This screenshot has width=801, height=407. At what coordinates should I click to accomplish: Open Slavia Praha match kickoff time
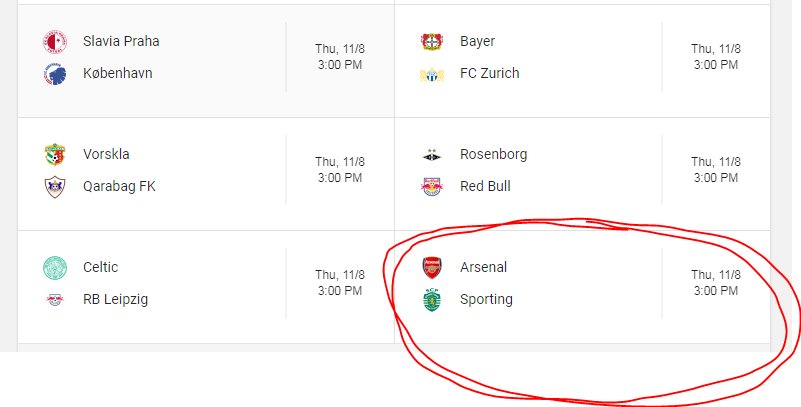340,57
